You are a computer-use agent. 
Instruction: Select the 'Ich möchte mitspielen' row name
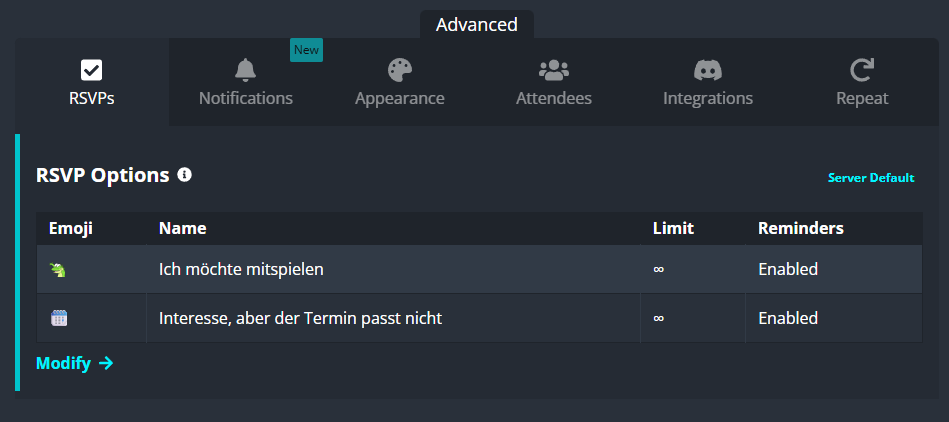[x=241, y=269]
